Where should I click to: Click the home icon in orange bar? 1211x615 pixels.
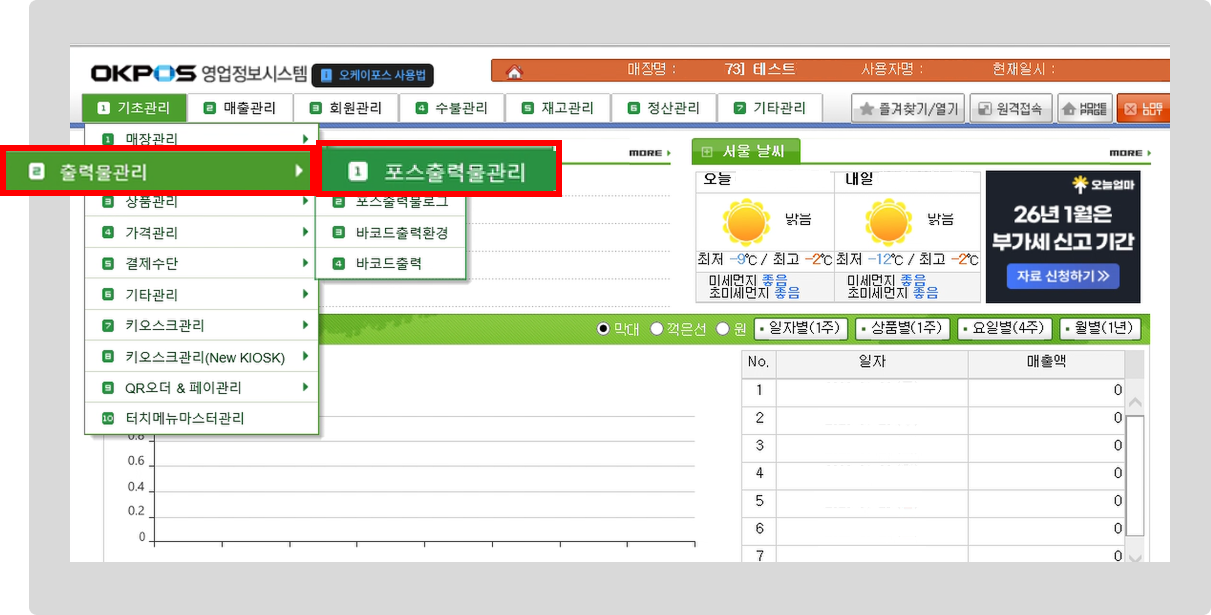[514, 71]
